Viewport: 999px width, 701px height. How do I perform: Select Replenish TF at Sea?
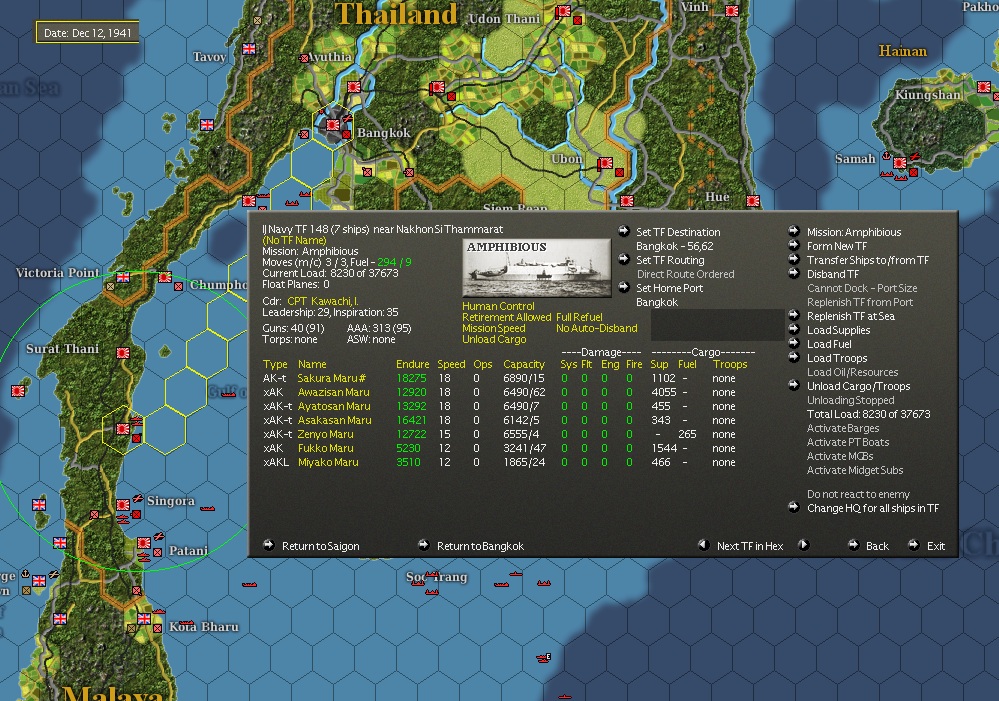pos(851,316)
